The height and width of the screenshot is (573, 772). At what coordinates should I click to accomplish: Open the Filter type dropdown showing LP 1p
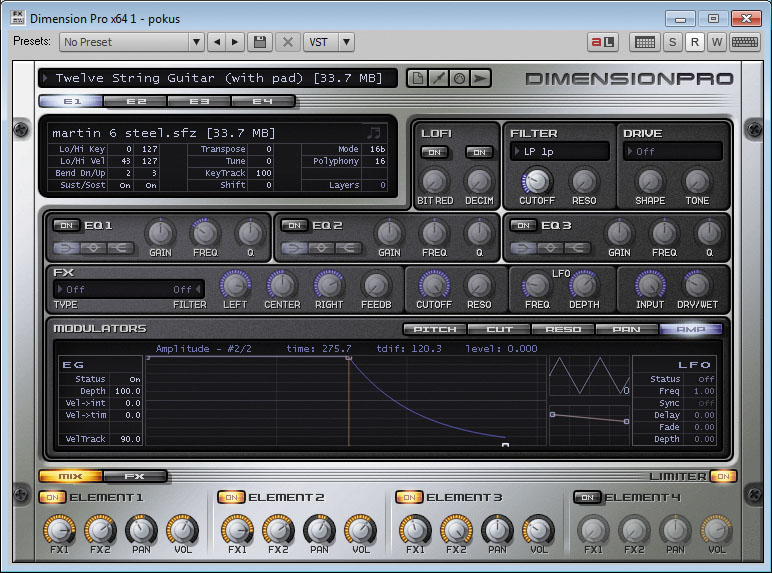point(558,152)
